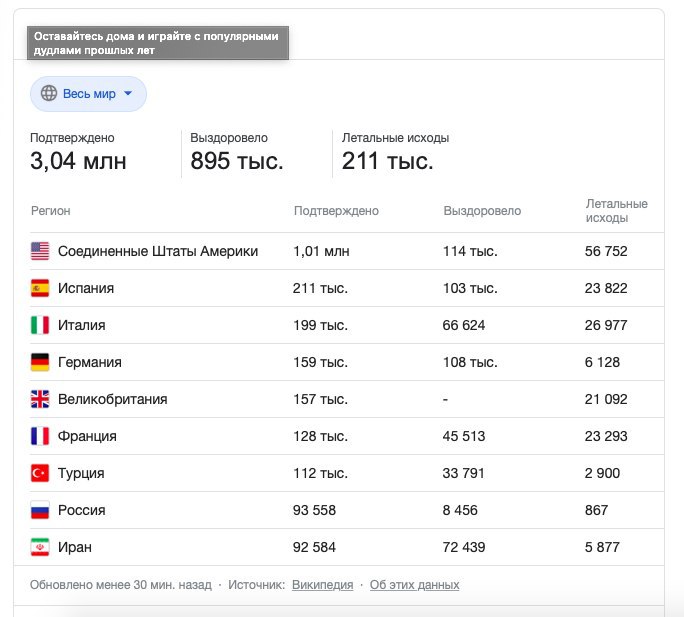Click the Выздоровело column header

(482, 211)
